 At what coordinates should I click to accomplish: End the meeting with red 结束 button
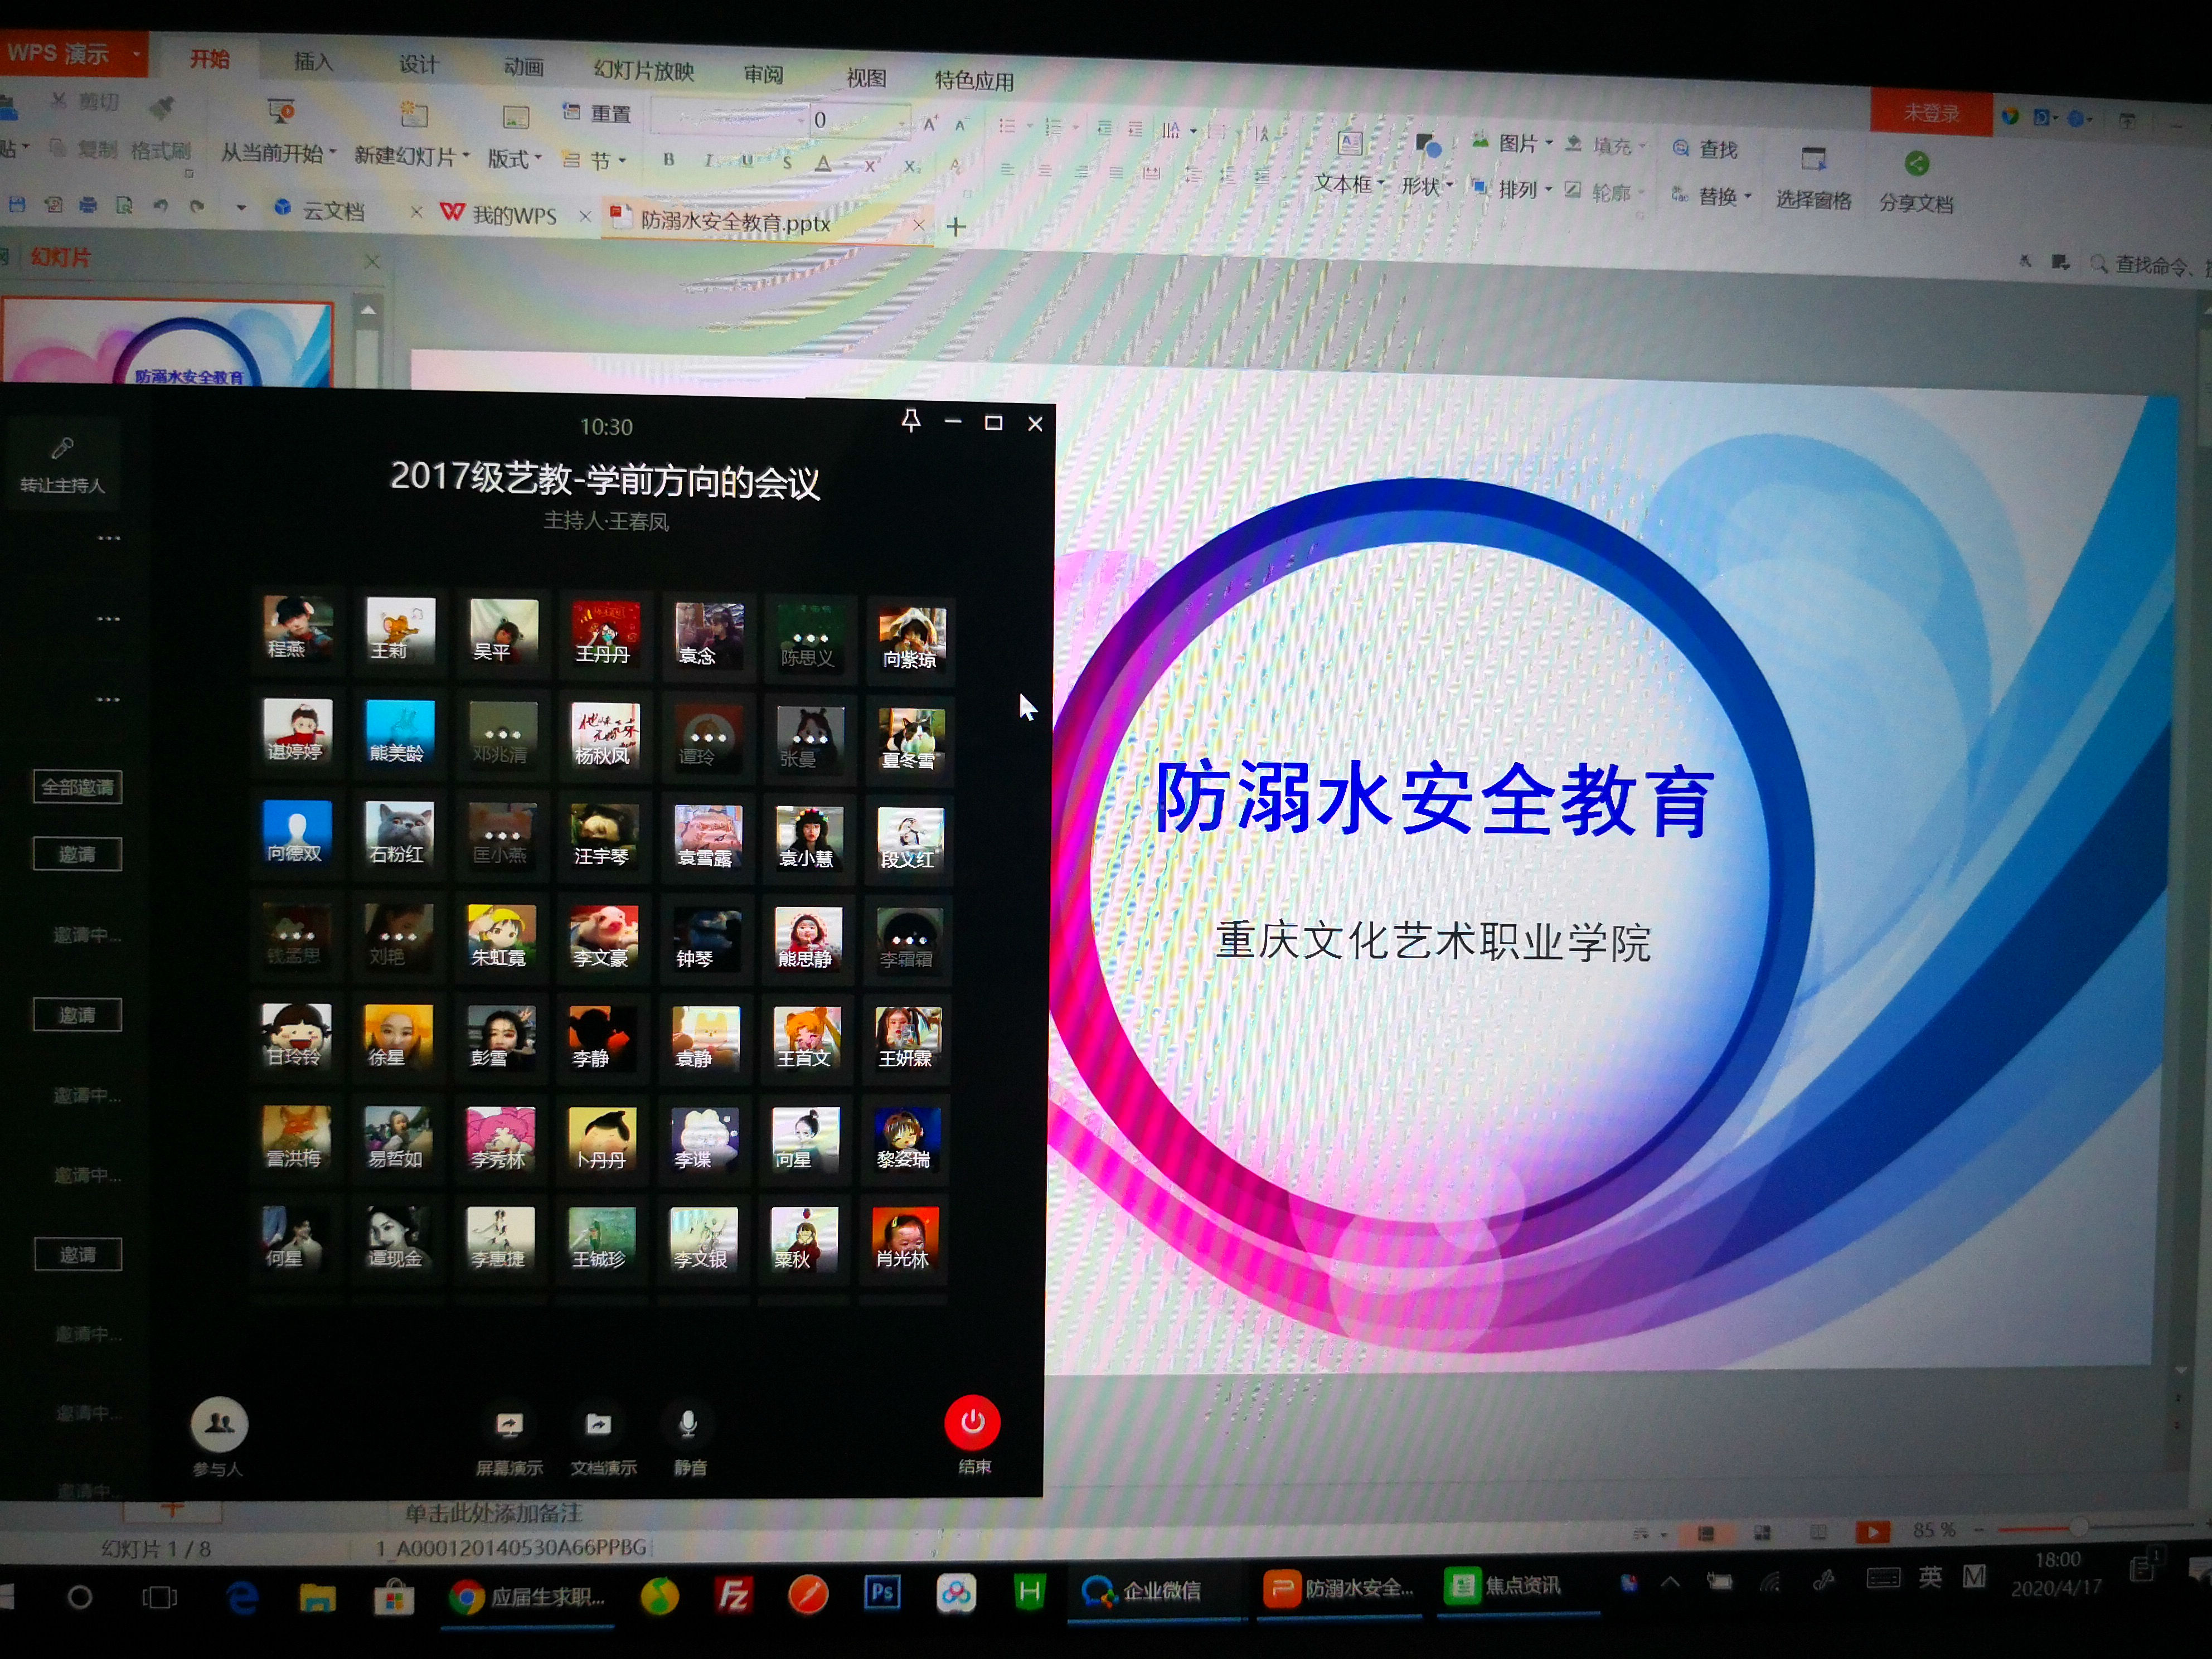[x=972, y=1422]
